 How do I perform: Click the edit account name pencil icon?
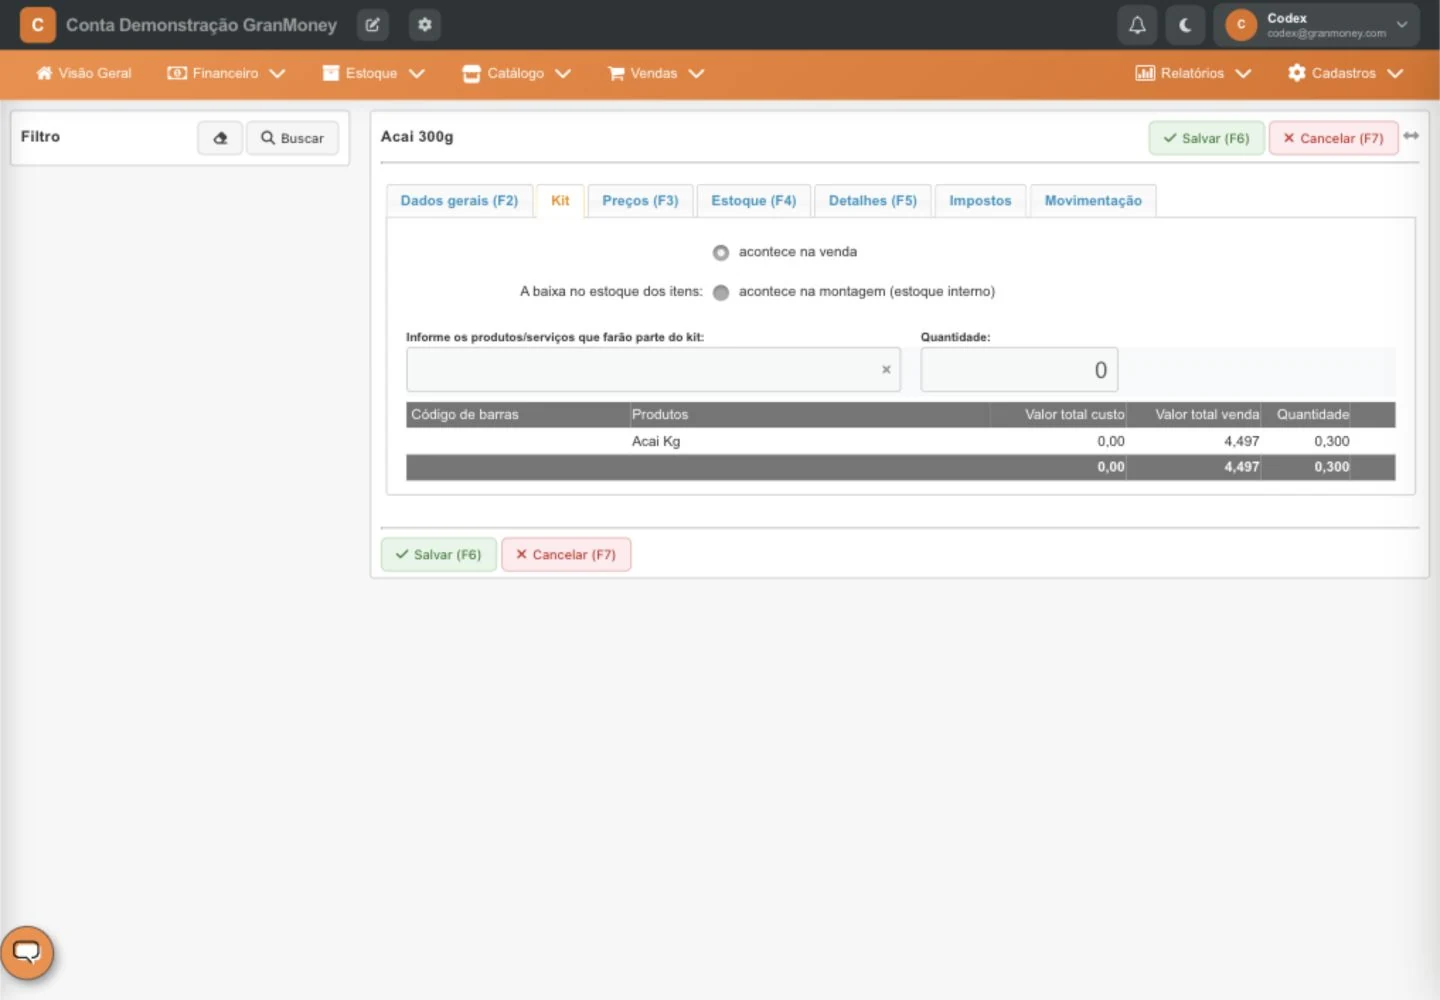coord(372,25)
